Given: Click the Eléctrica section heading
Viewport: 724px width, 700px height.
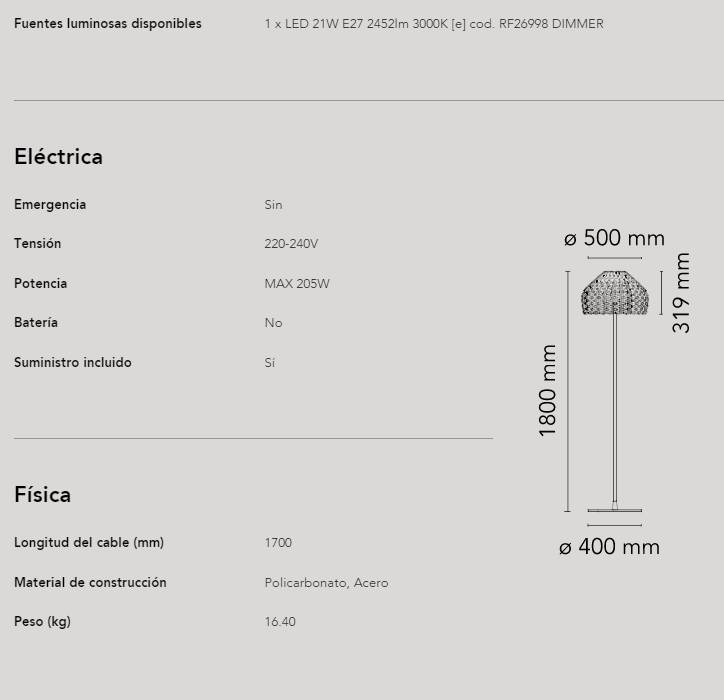Looking at the screenshot, I should click(58, 157).
